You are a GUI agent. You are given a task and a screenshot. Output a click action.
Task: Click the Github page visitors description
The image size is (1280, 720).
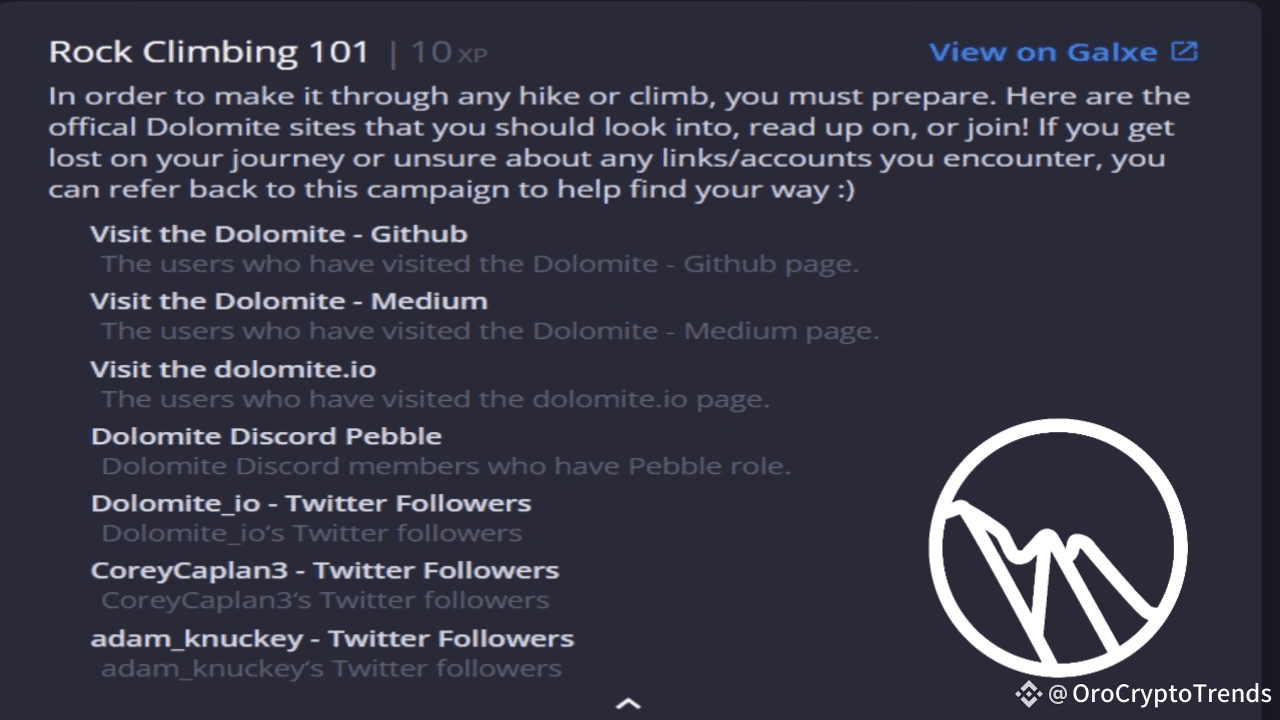[x=480, y=264]
